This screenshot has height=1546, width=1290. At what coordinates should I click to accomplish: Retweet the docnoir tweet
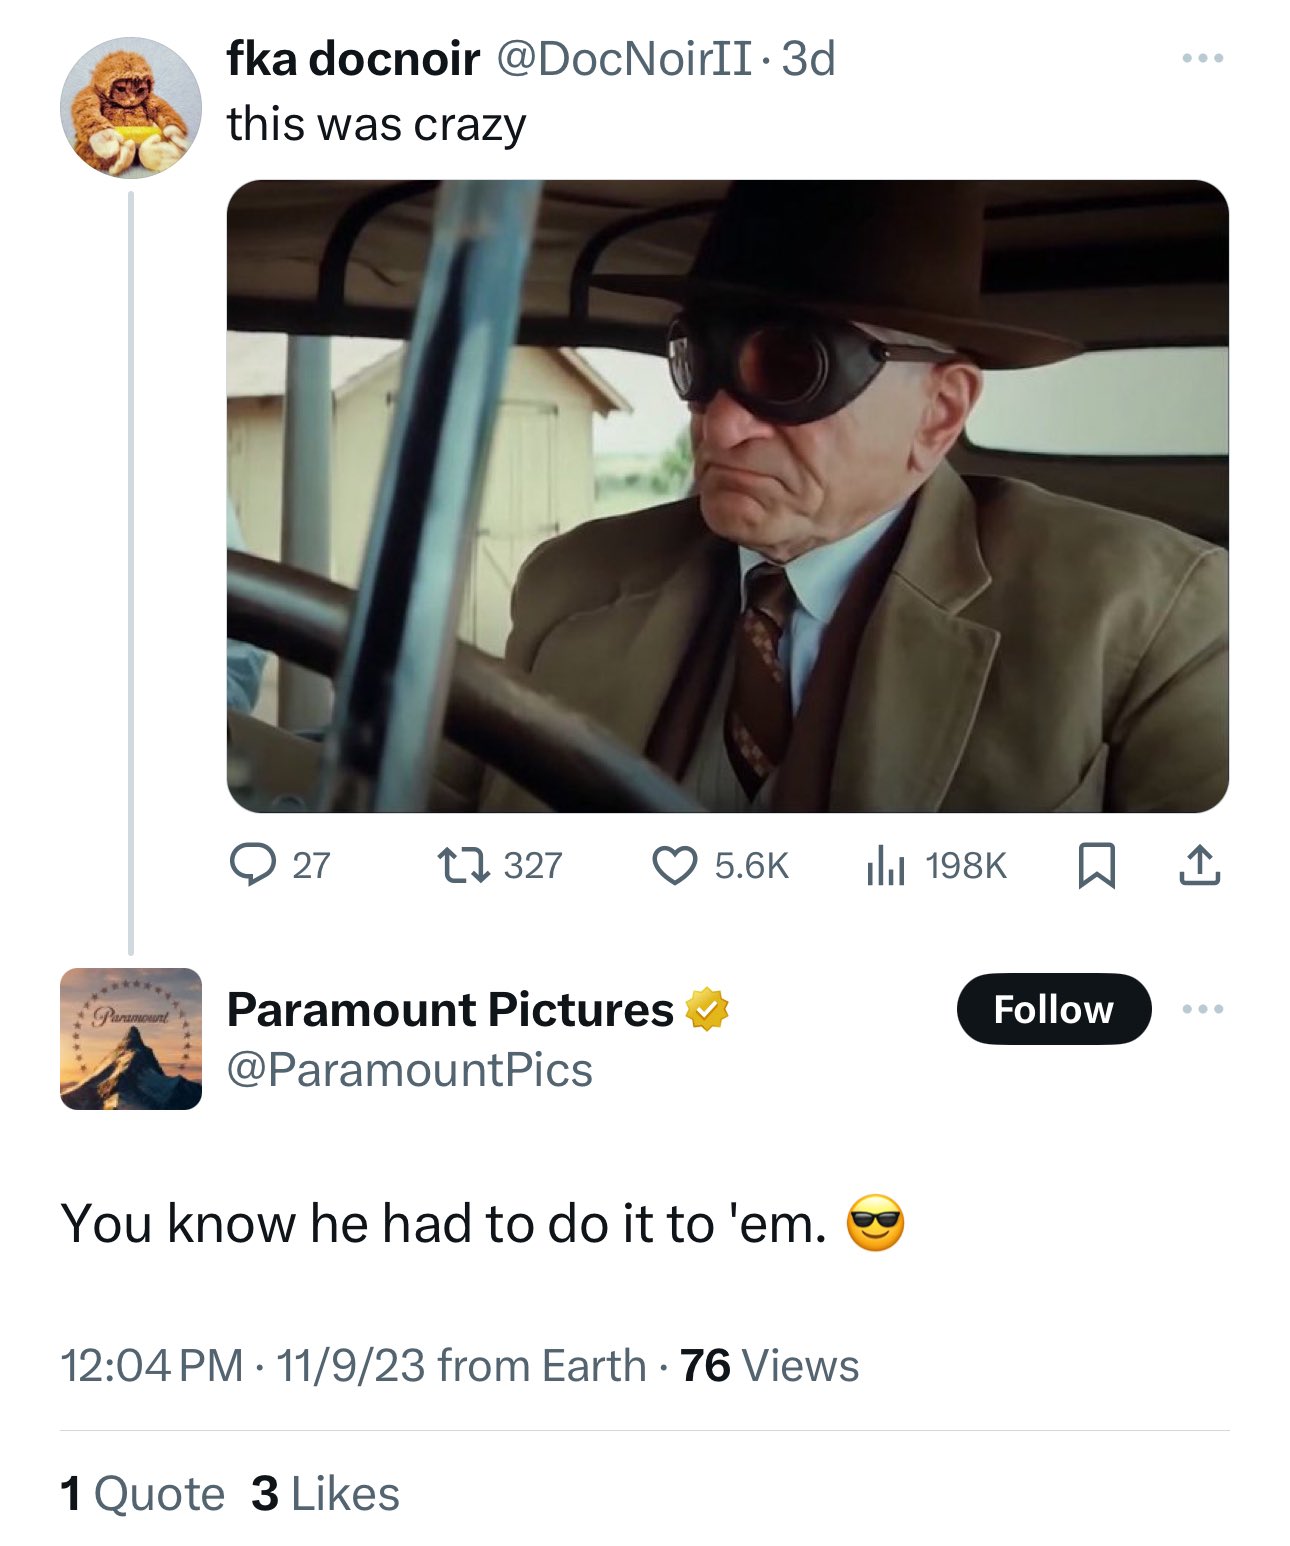500,865
